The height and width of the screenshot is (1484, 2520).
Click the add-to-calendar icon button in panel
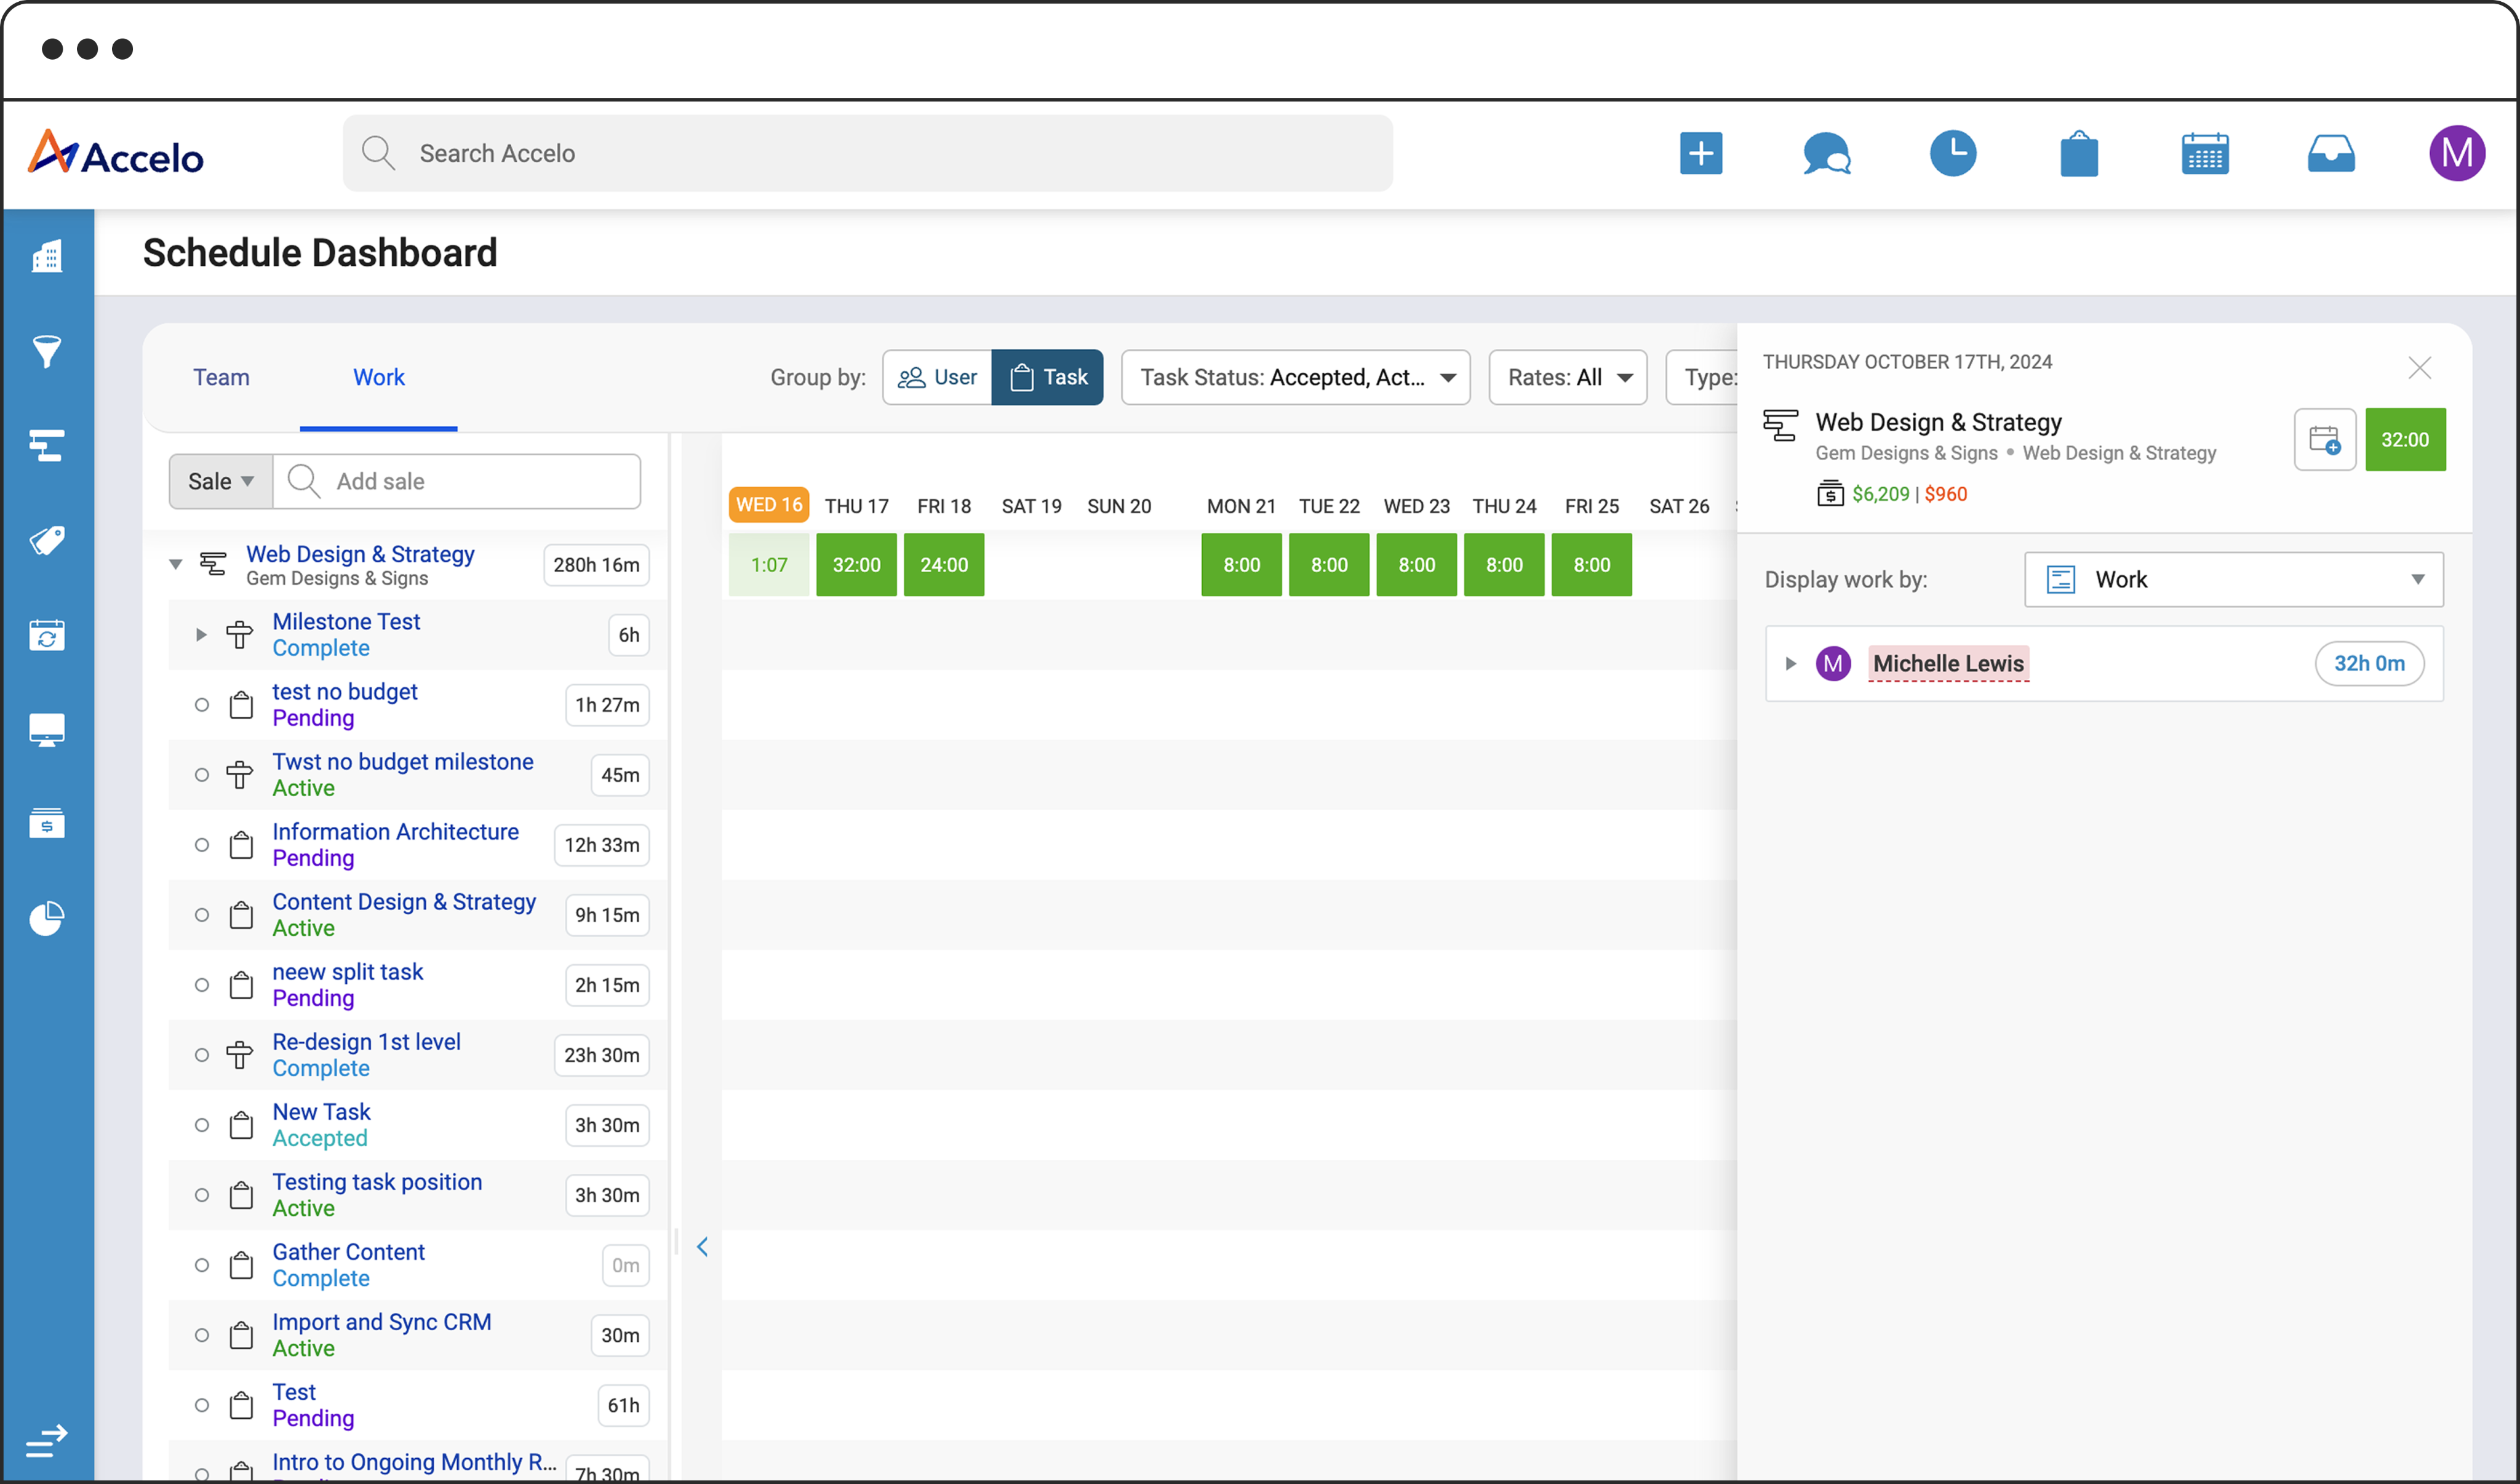pyautogui.click(x=2324, y=440)
